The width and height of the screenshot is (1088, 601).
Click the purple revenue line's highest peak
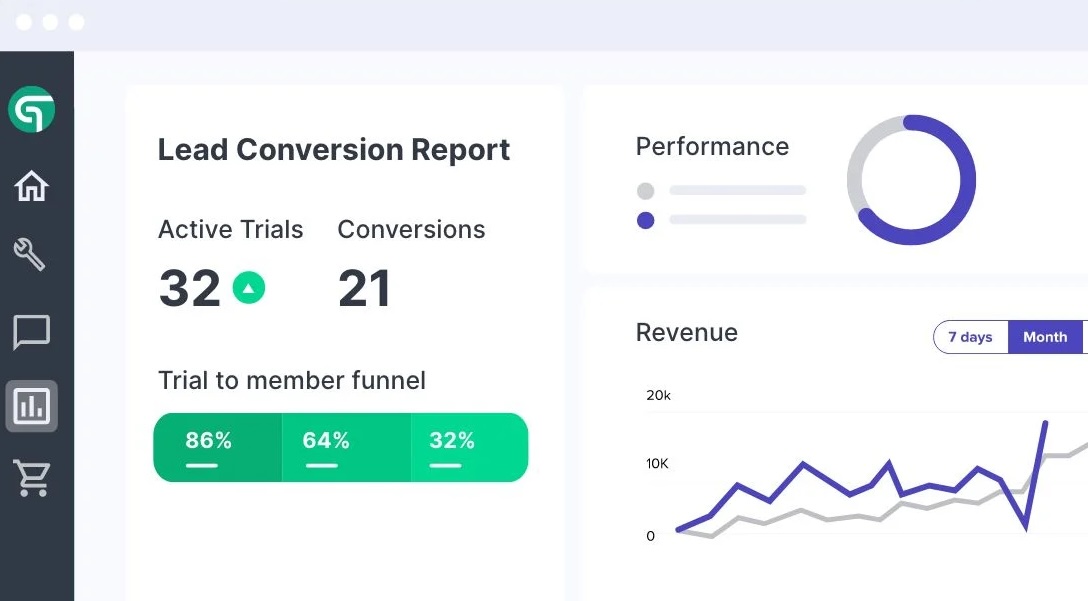(x=1045, y=423)
